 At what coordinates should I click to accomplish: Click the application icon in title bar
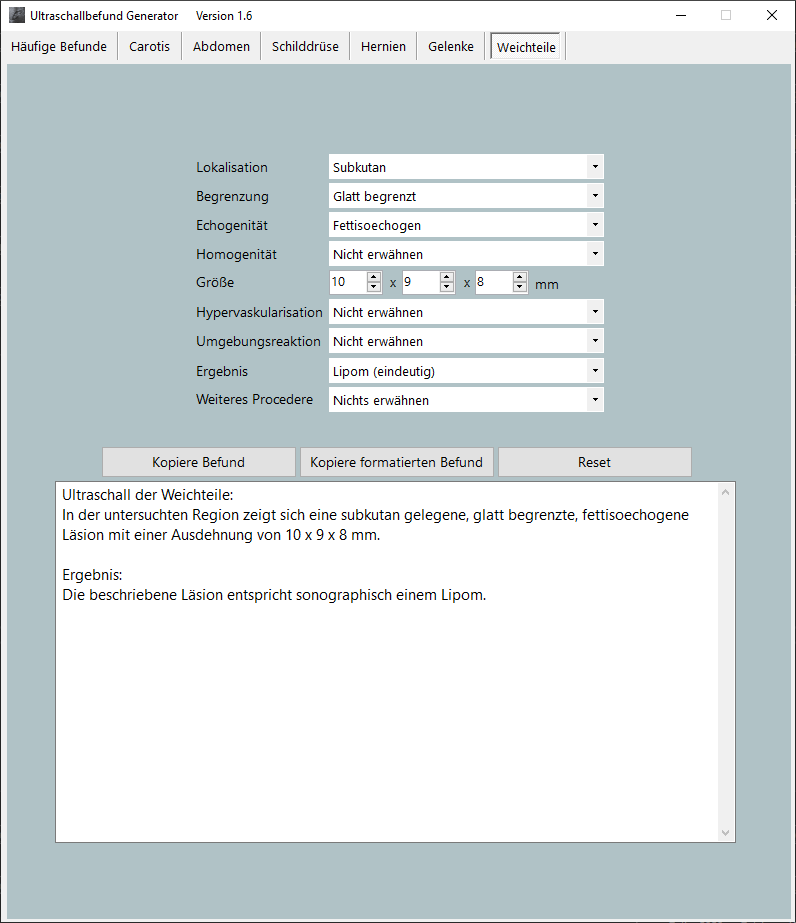[x=17, y=15]
